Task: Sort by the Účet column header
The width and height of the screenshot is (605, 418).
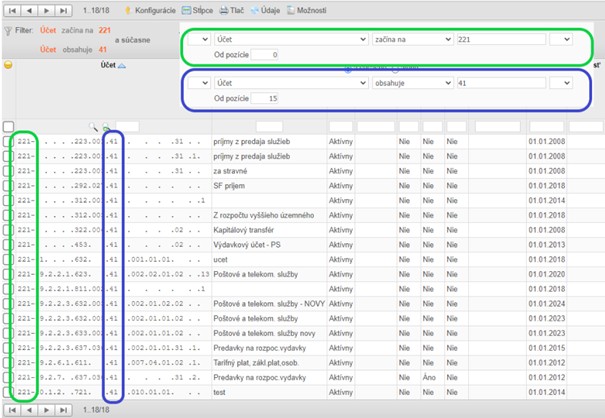Action: (x=106, y=65)
